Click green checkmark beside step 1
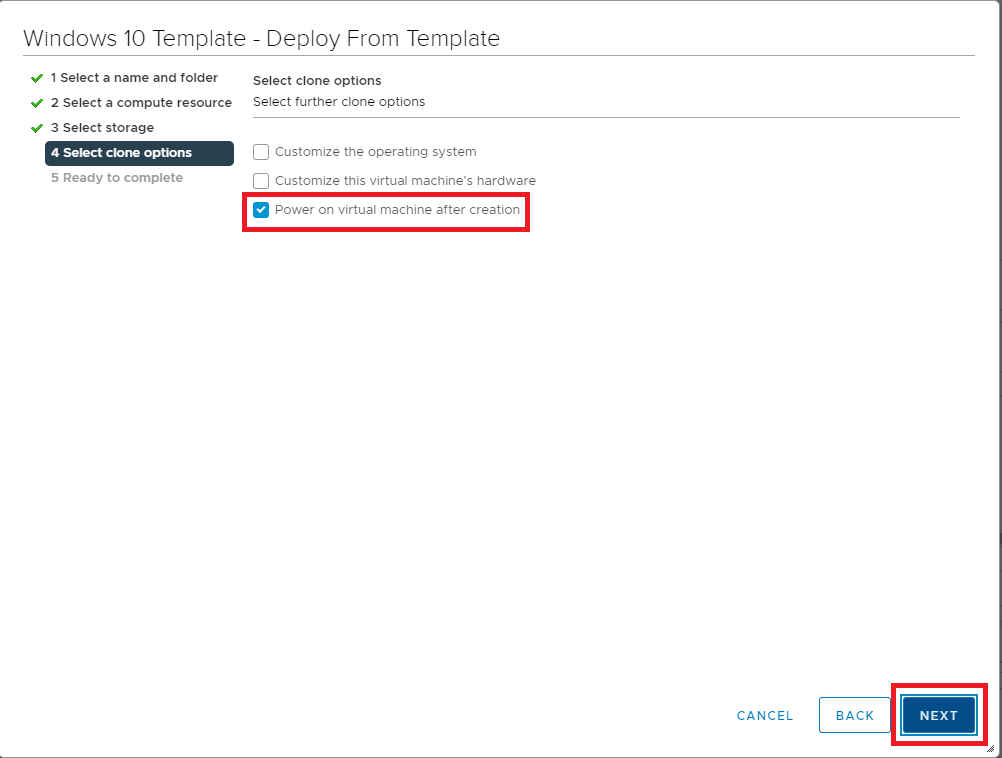This screenshot has height=758, width=1002. point(37,78)
